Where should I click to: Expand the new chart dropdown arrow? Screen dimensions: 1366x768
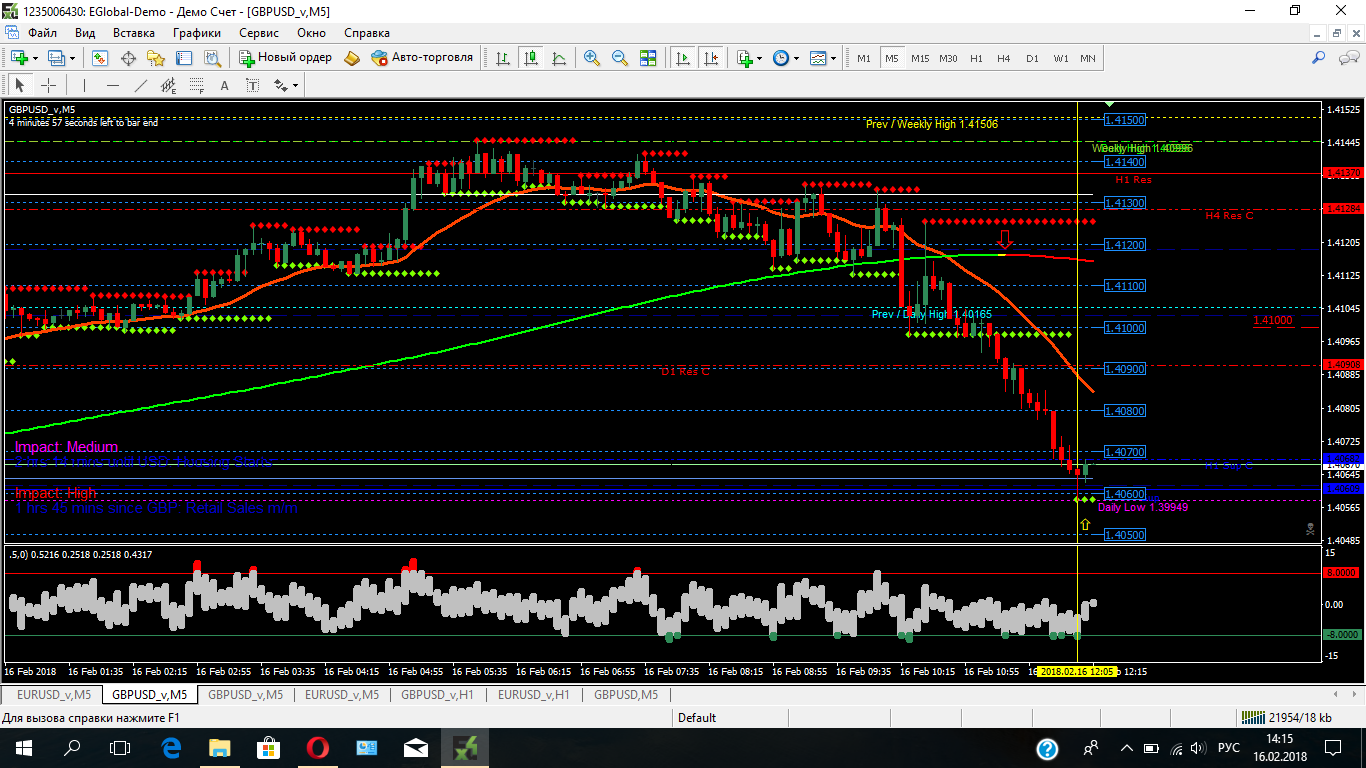click(x=36, y=58)
